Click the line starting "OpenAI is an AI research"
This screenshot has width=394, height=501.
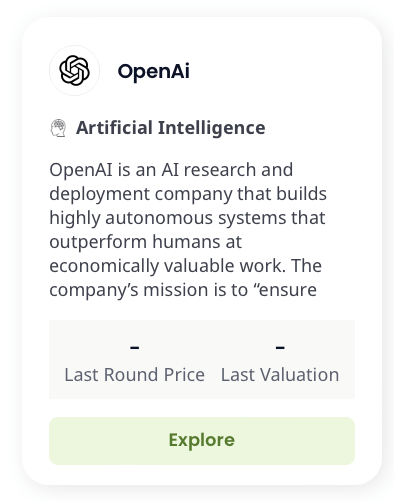click(x=171, y=170)
